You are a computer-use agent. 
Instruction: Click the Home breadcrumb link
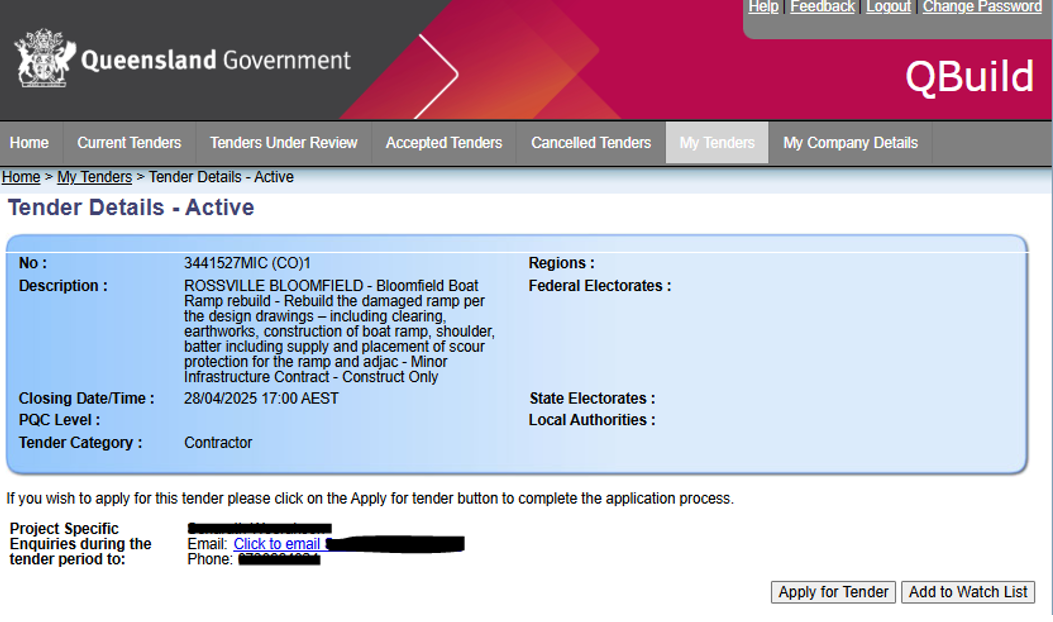(x=21, y=177)
